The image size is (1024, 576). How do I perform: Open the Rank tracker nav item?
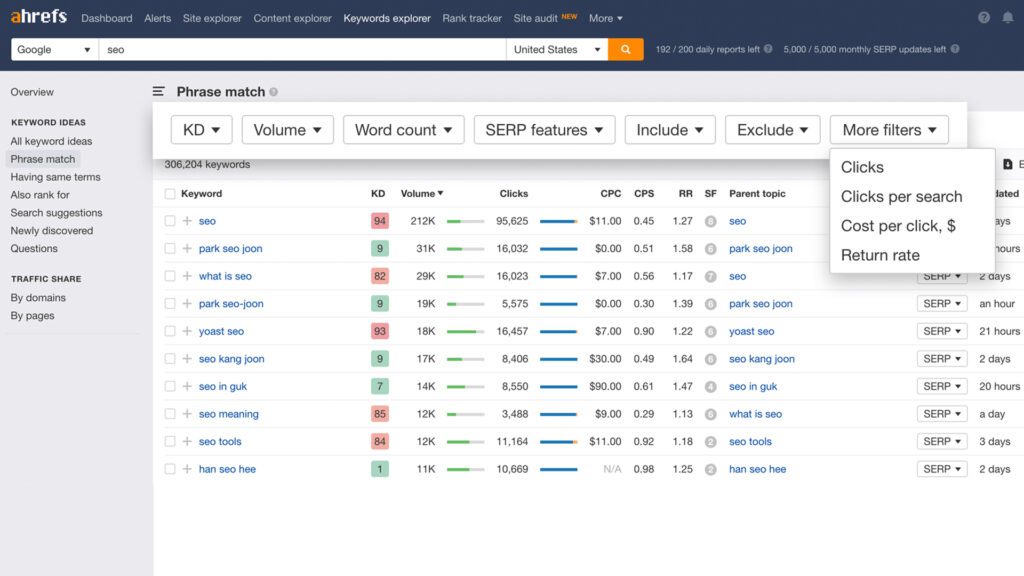[x=472, y=18]
